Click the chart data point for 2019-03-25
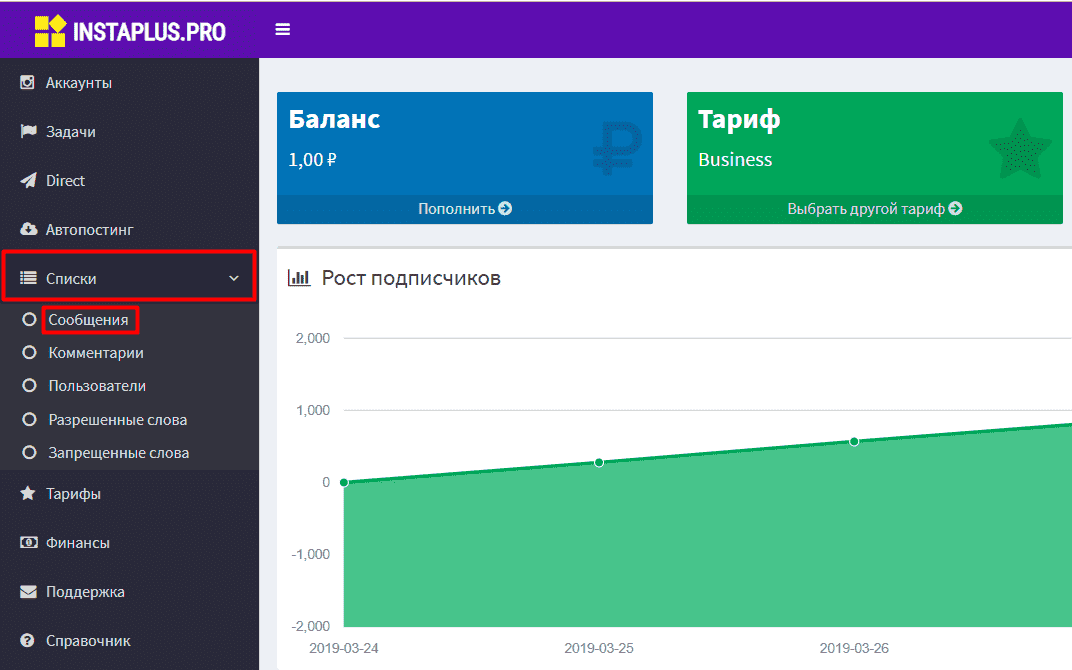The height and width of the screenshot is (670, 1072). point(599,462)
